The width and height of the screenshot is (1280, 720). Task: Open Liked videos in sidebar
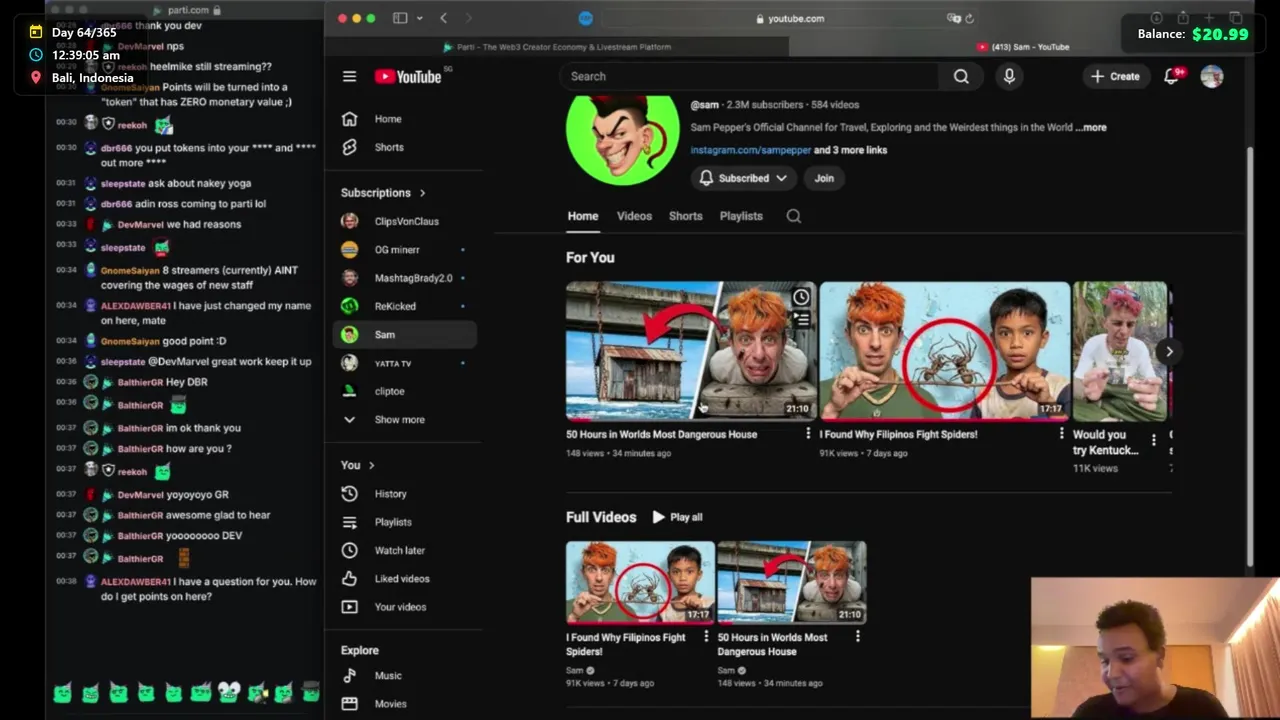pyautogui.click(x=404, y=578)
